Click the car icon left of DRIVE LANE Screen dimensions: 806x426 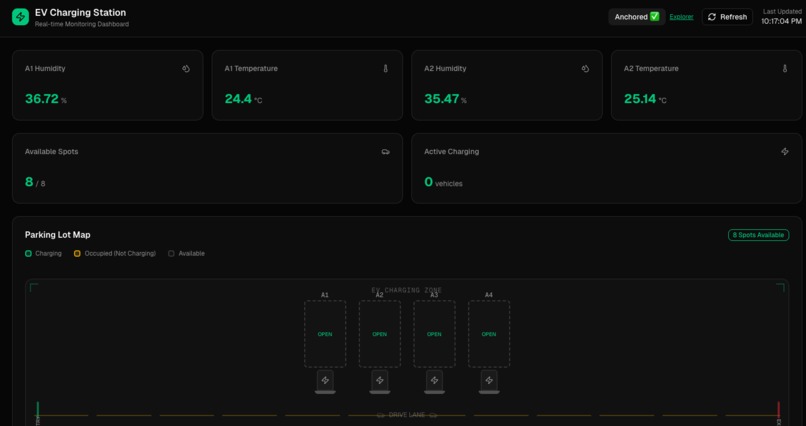(x=381, y=415)
